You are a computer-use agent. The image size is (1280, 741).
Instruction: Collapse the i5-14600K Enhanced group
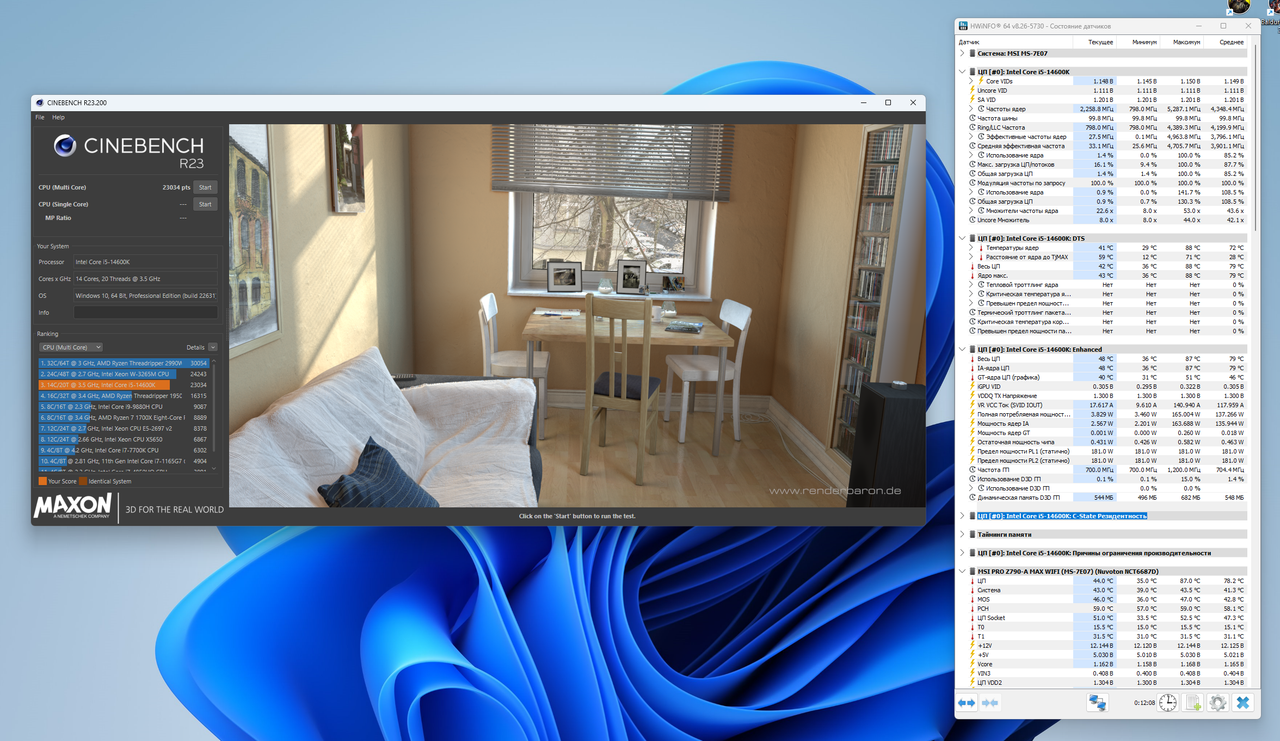coord(962,350)
